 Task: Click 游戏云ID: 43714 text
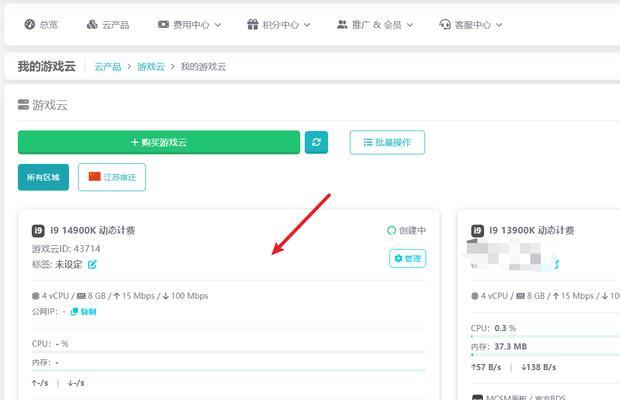(66, 249)
